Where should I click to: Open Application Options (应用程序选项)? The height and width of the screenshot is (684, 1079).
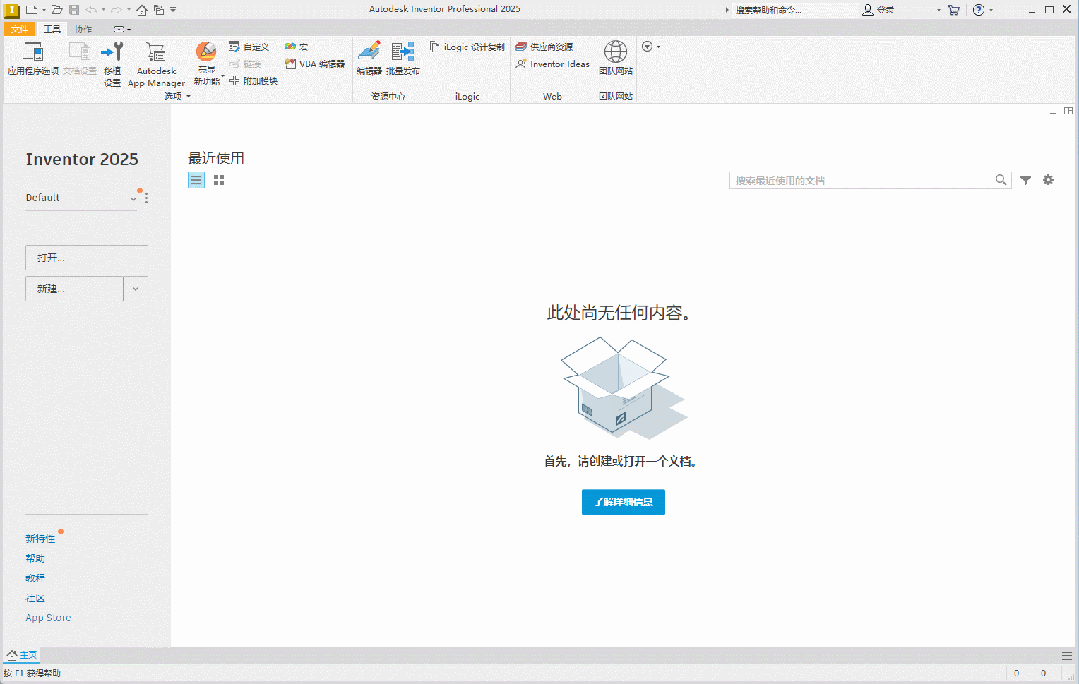point(33,58)
